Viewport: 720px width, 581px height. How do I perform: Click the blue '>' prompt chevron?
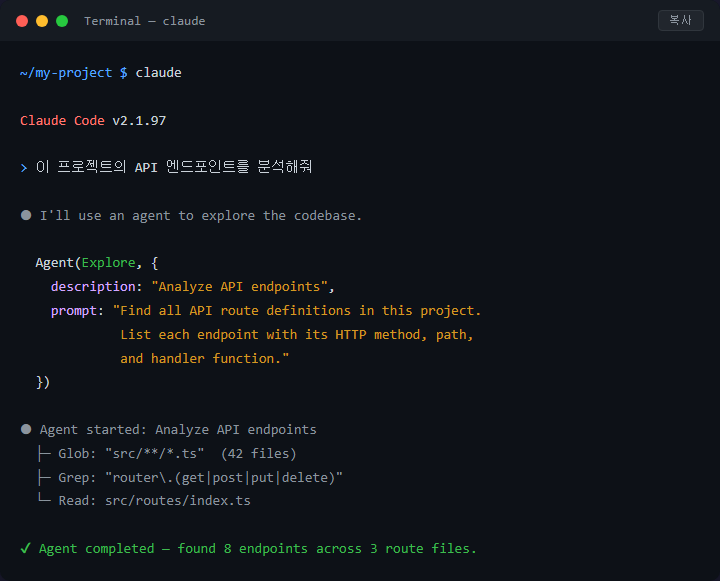click(24, 168)
